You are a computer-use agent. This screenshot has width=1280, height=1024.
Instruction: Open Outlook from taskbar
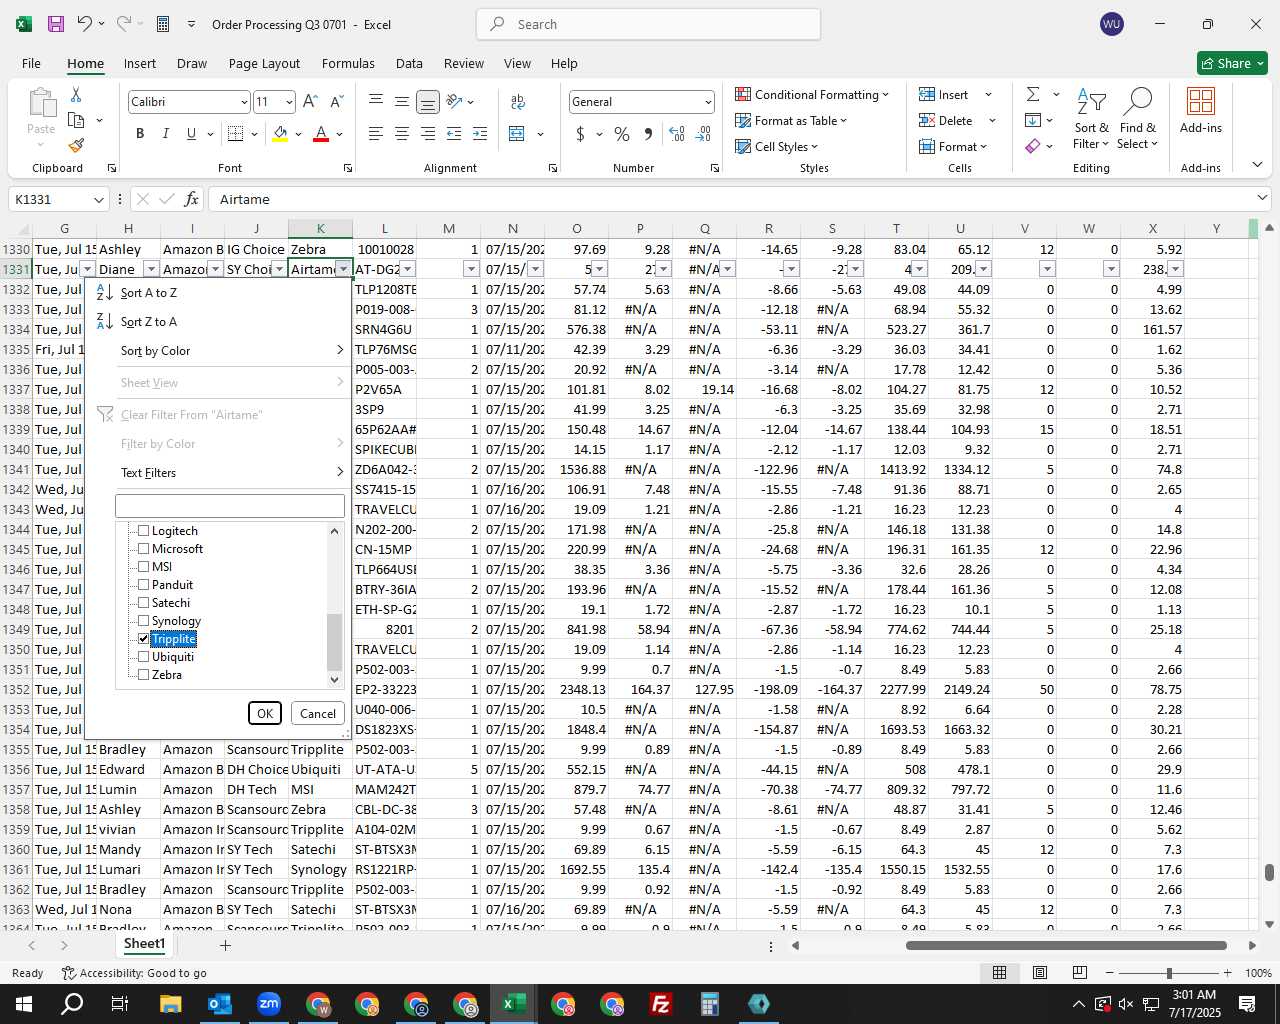[219, 1003]
